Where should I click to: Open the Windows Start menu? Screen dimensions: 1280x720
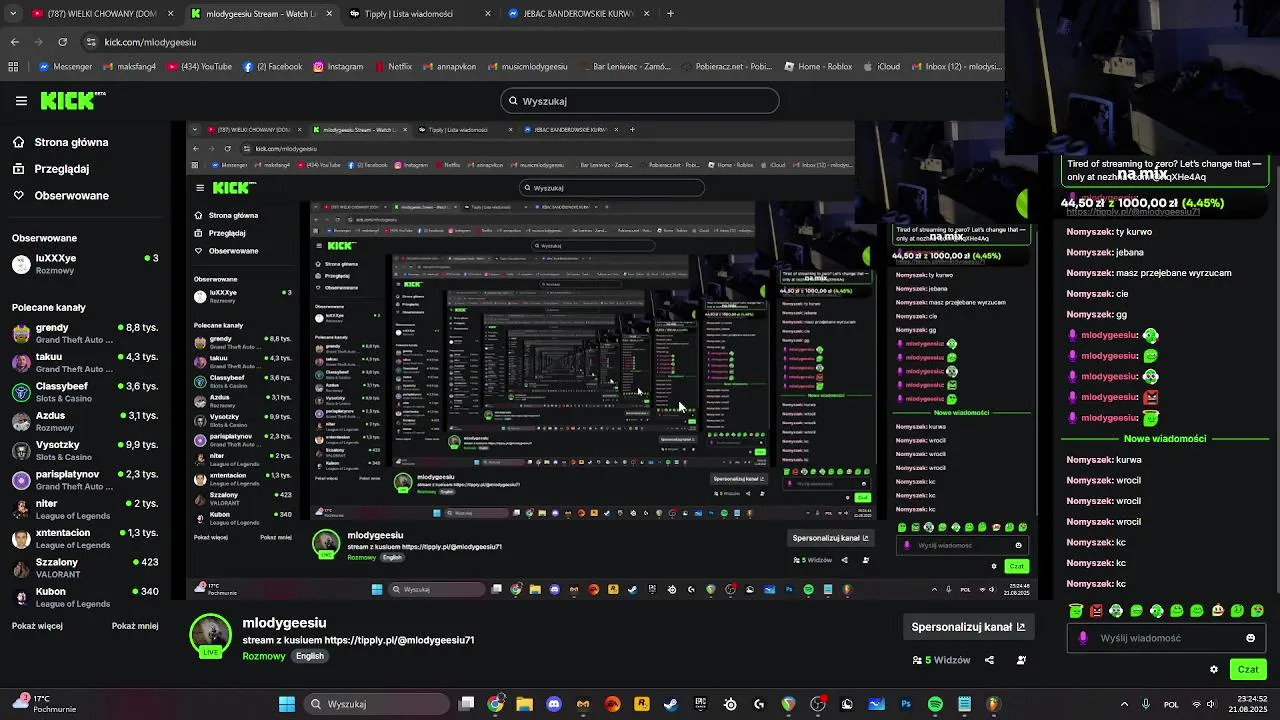tap(287, 704)
